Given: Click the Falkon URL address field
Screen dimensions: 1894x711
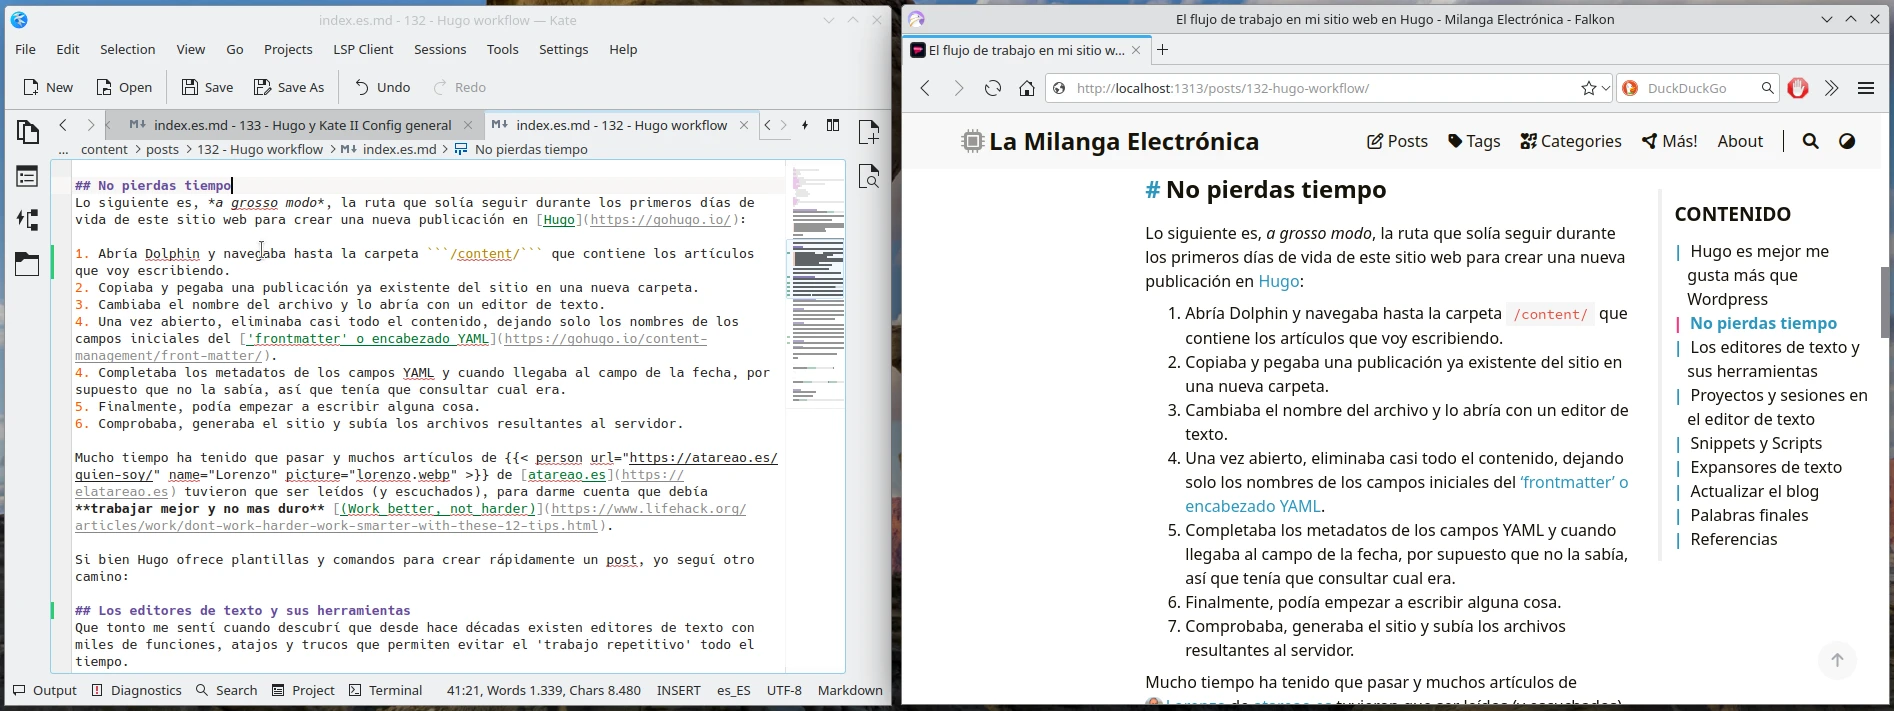Looking at the screenshot, I should click(x=1320, y=88).
